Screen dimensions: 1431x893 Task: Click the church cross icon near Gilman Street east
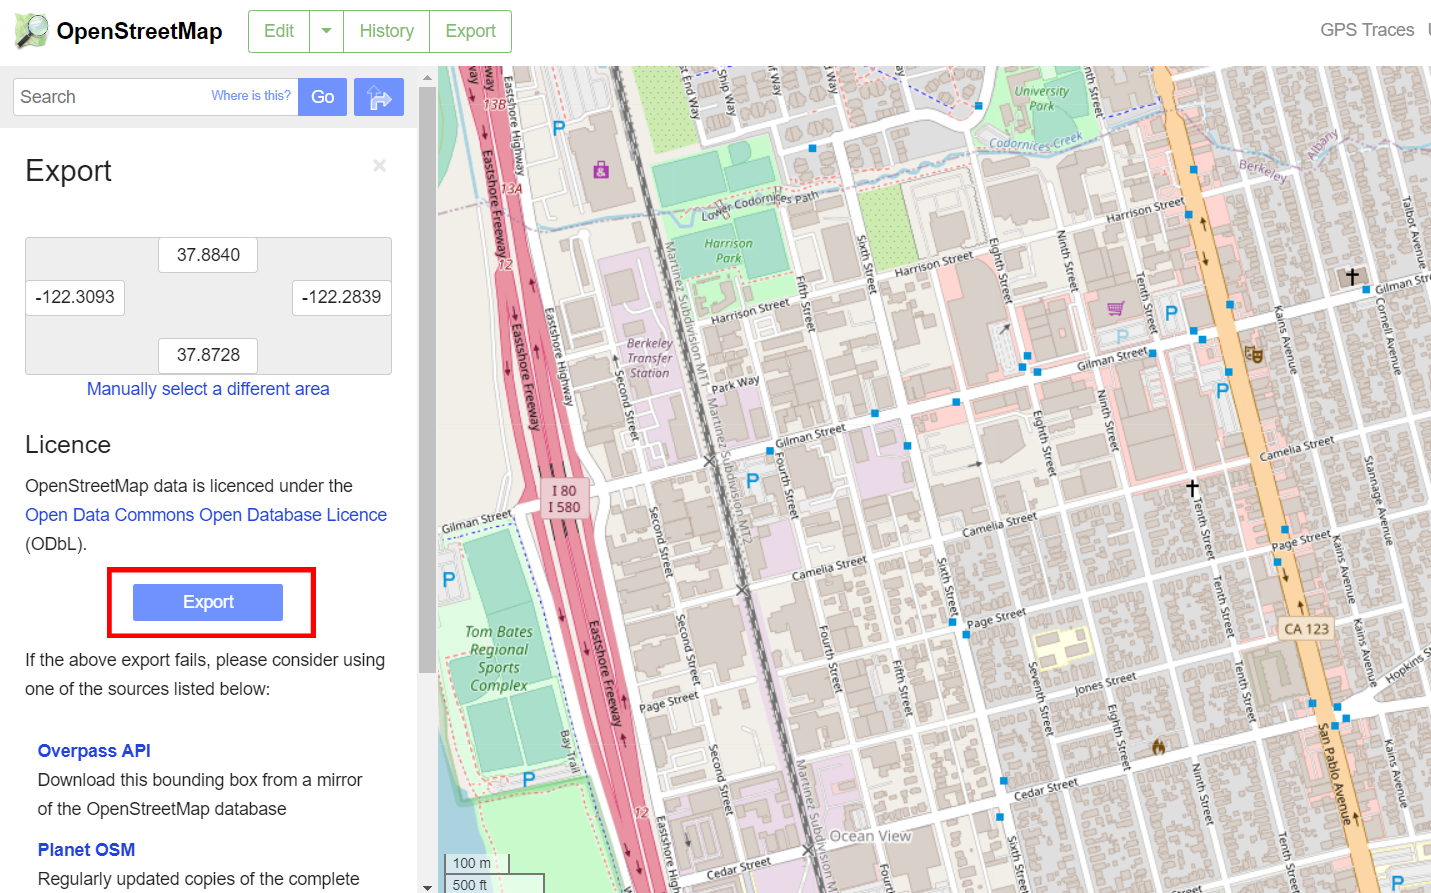[1352, 277]
